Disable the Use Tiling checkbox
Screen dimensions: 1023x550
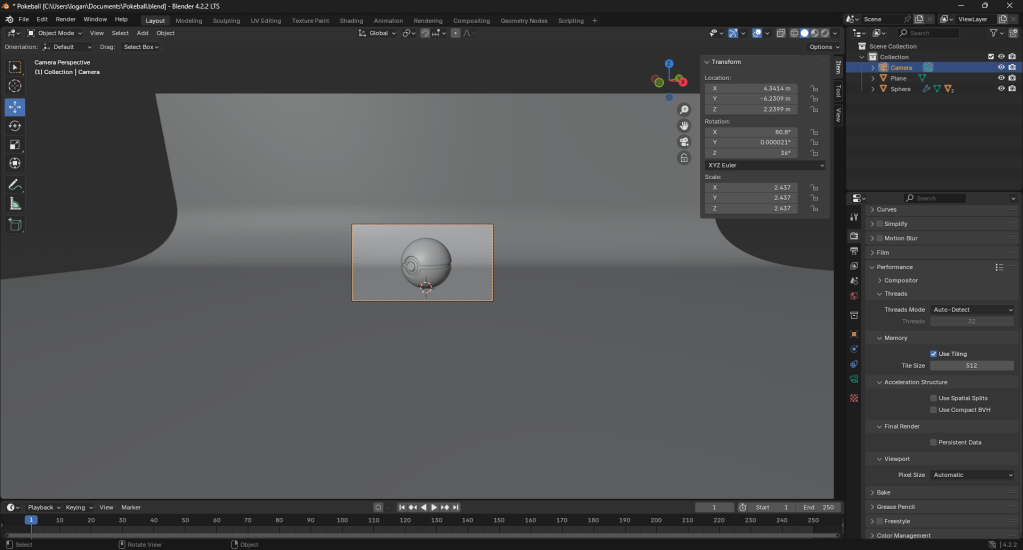(933, 354)
